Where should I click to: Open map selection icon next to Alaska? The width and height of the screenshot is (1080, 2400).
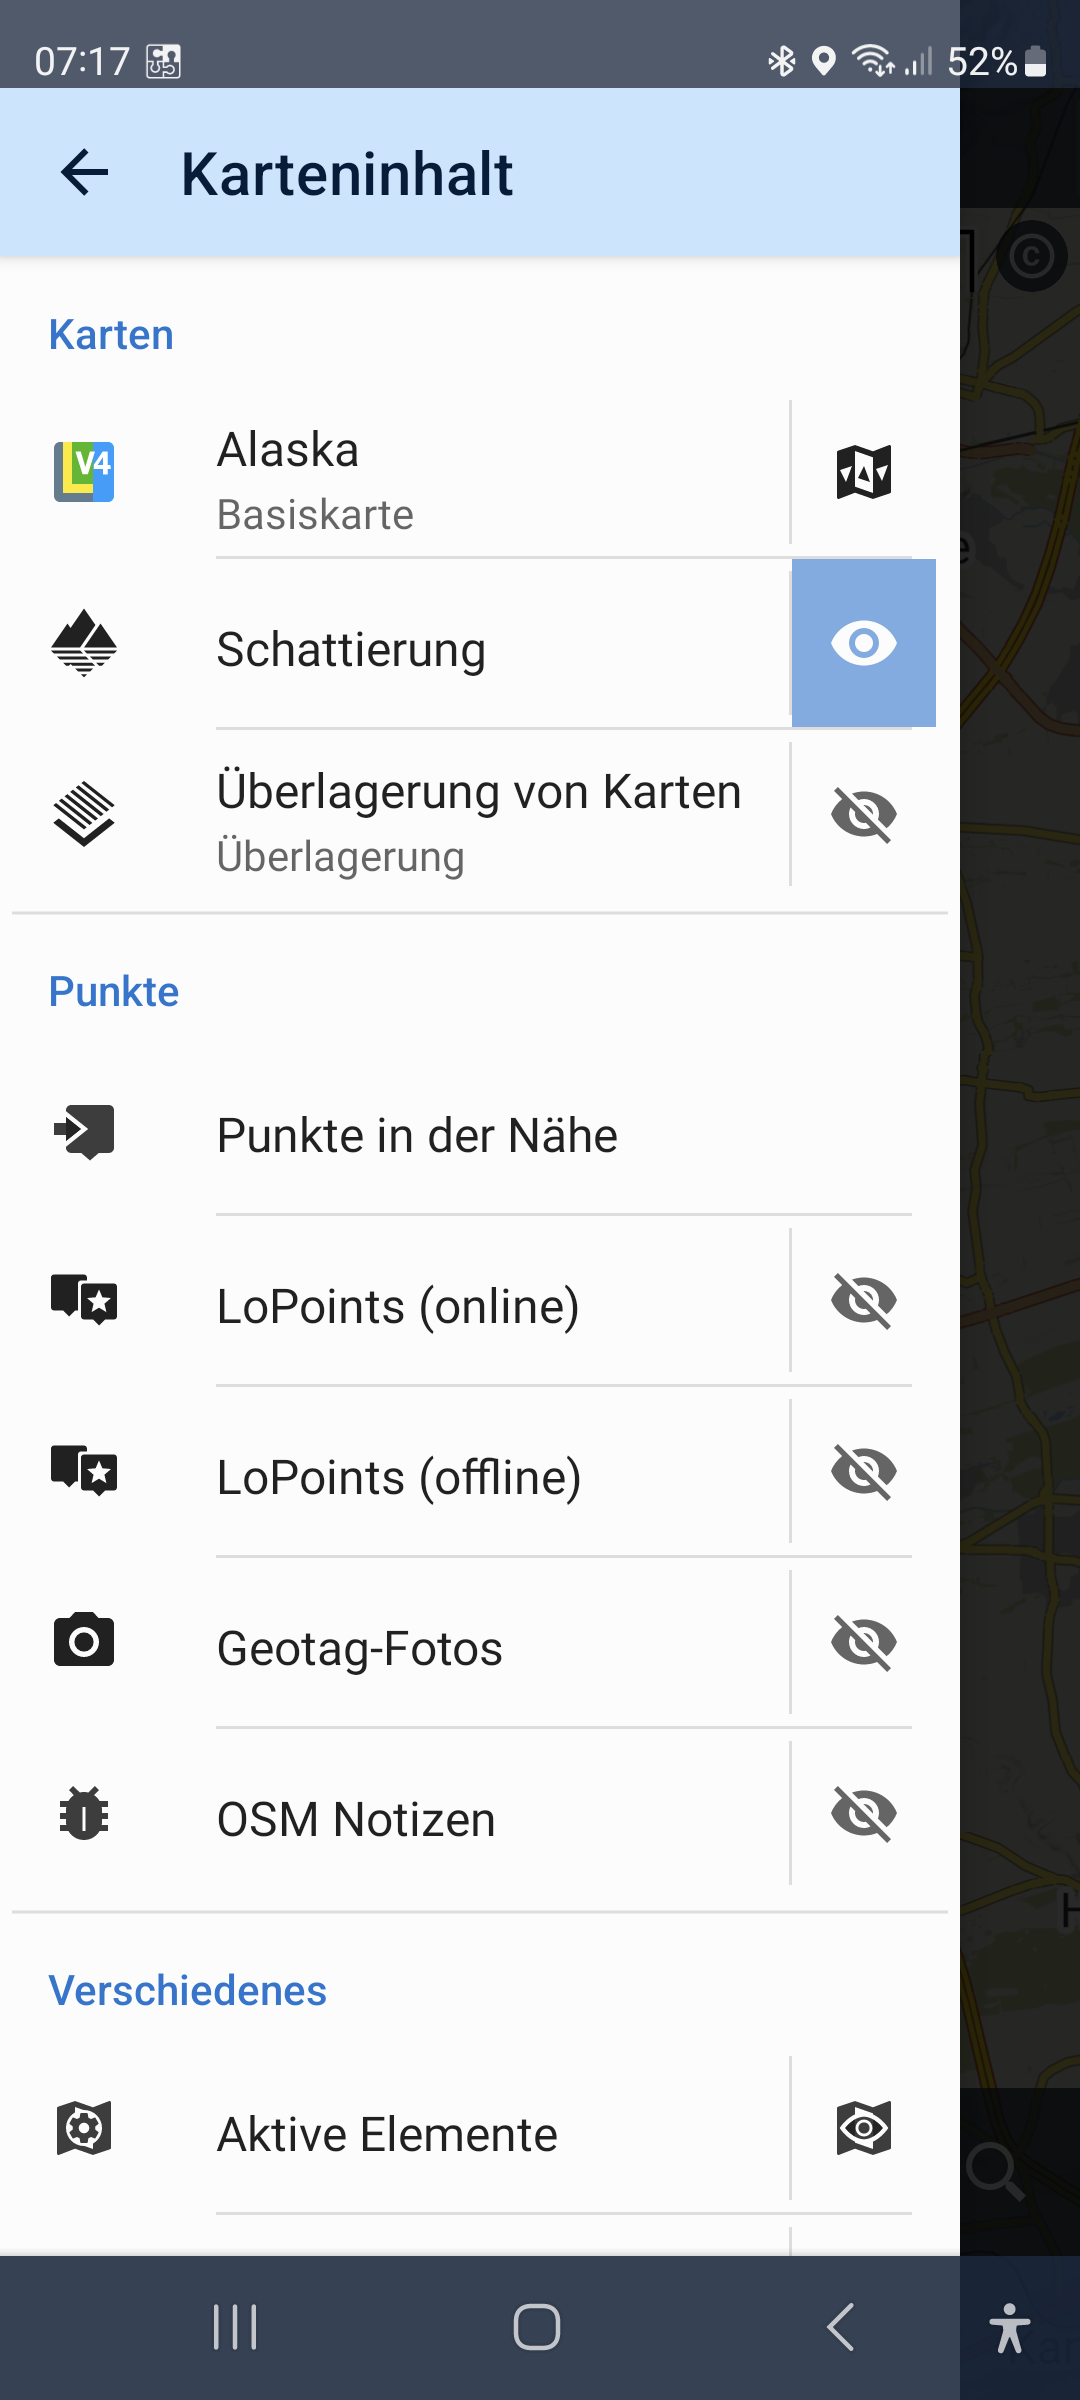863,471
